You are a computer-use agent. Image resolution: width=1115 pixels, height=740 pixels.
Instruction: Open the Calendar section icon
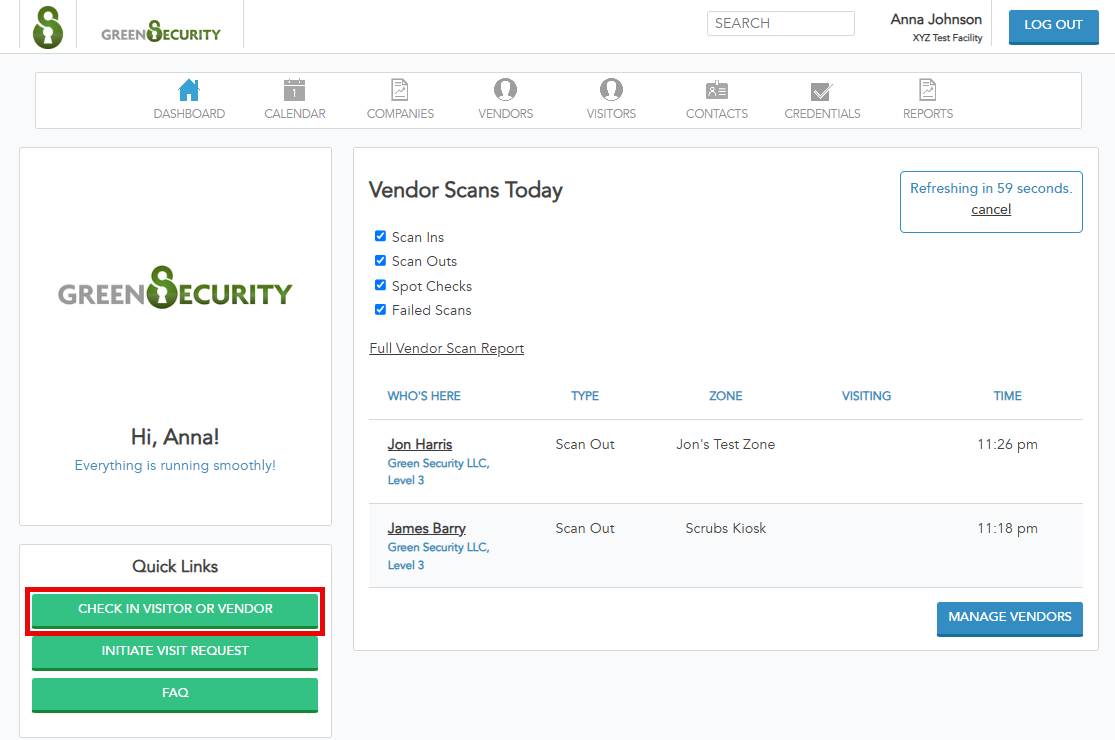pyautogui.click(x=294, y=89)
